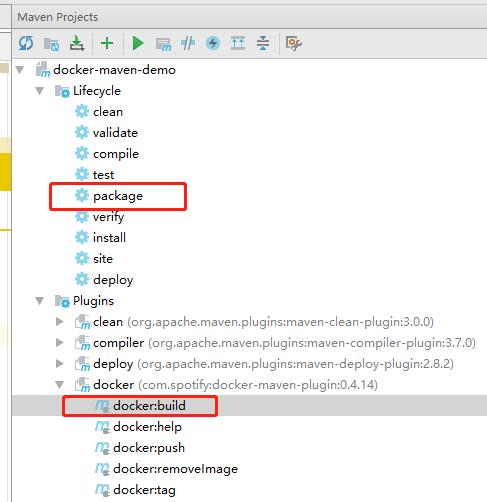Click Collapse All icon in toolbar
Viewport: 487px width, 502px height.
pyautogui.click(x=263, y=43)
